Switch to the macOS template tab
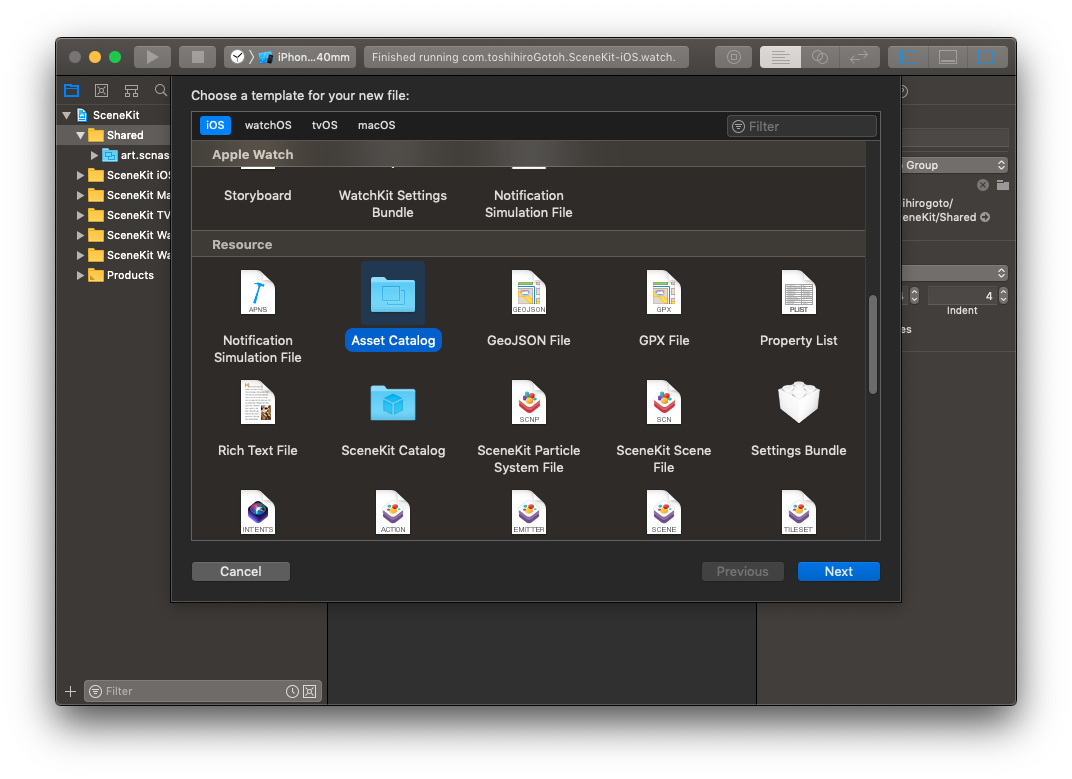 [x=376, y=125]
